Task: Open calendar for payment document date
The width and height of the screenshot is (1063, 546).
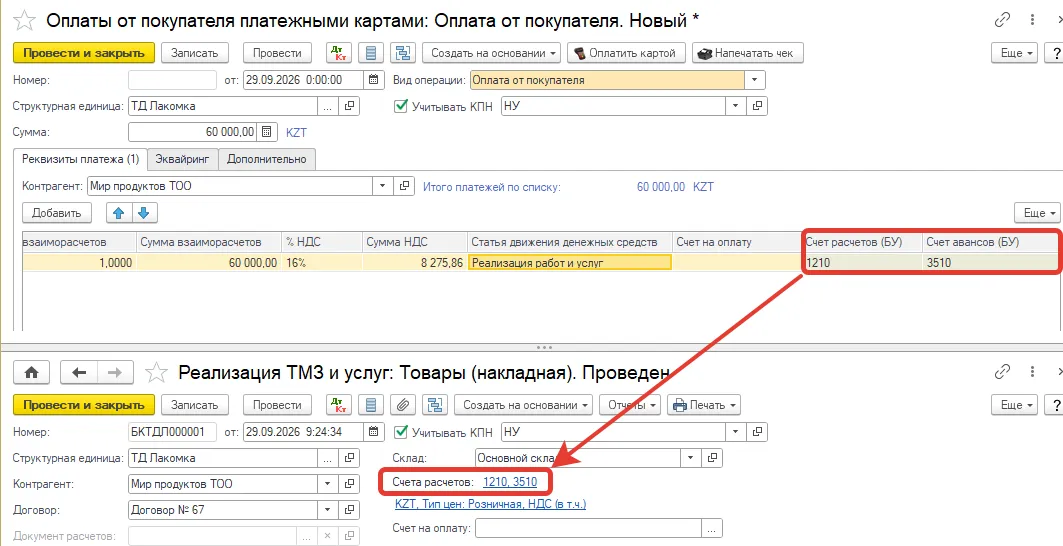Action: [x=374, y=79]
